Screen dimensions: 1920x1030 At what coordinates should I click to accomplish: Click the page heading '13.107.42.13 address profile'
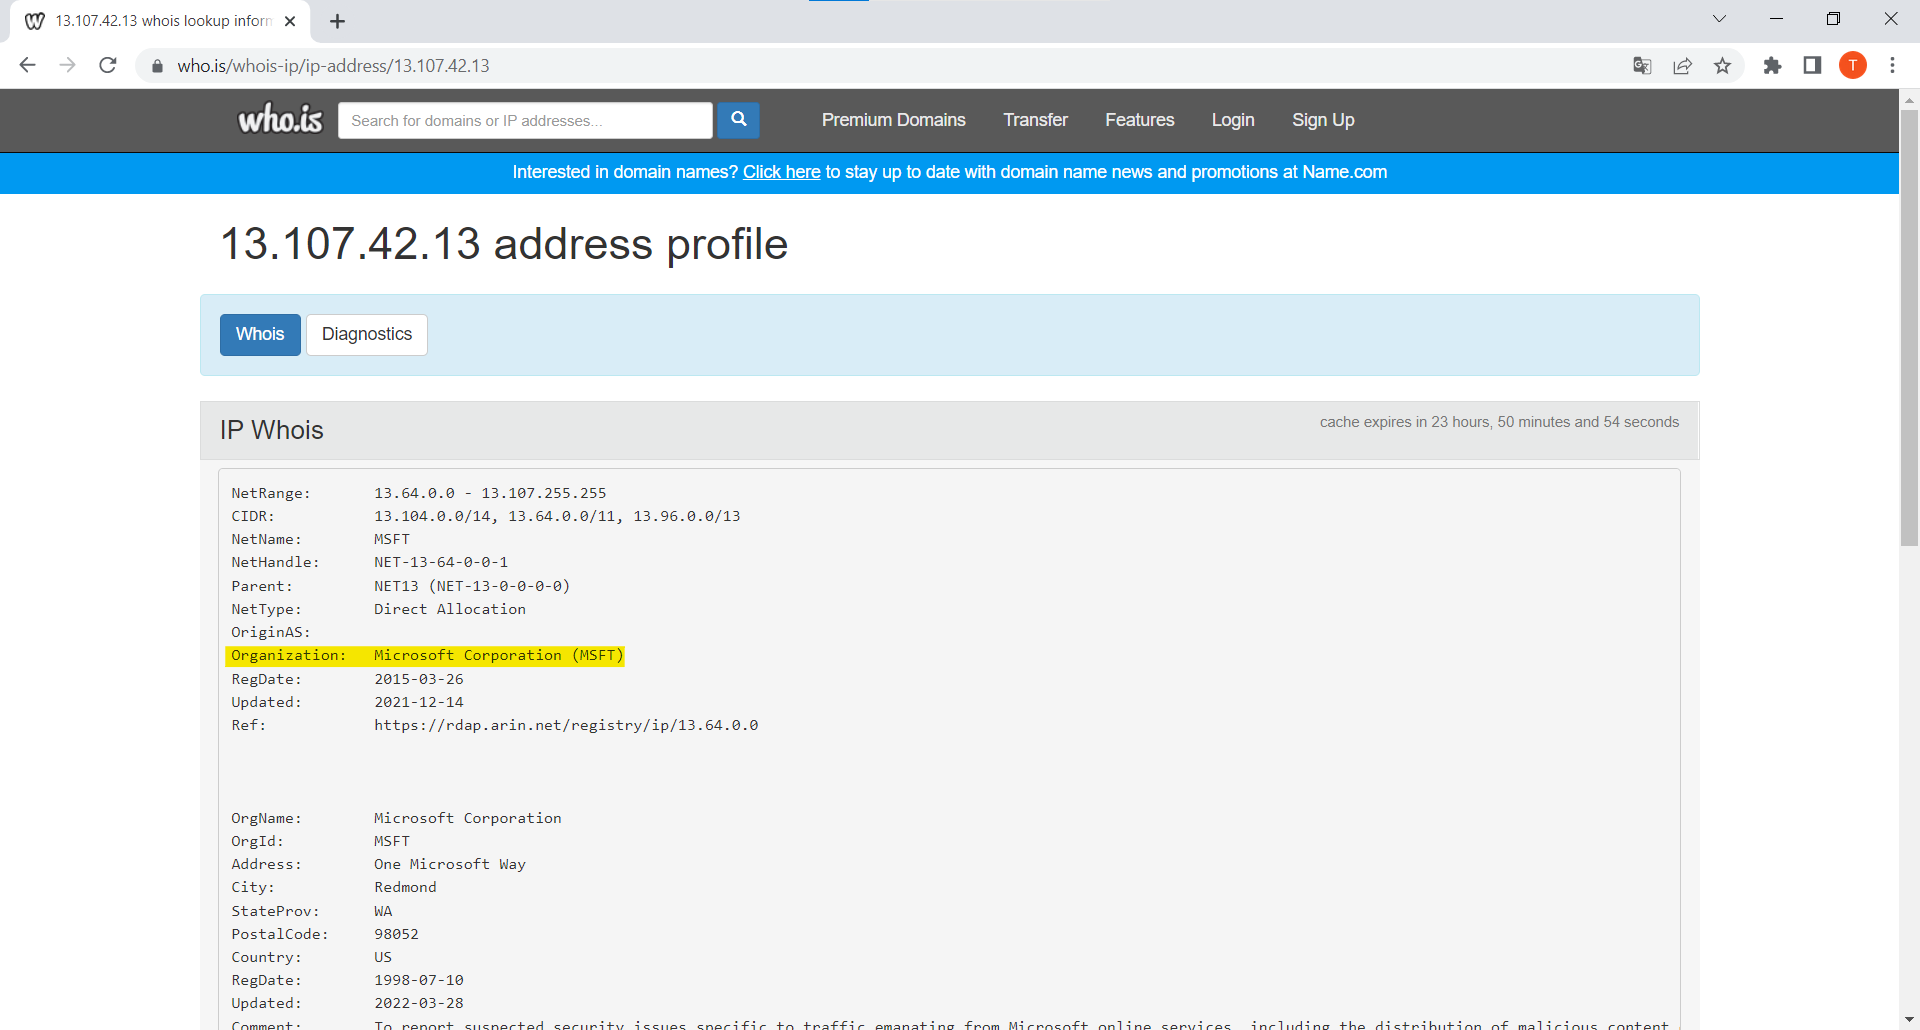coord(503,244)
